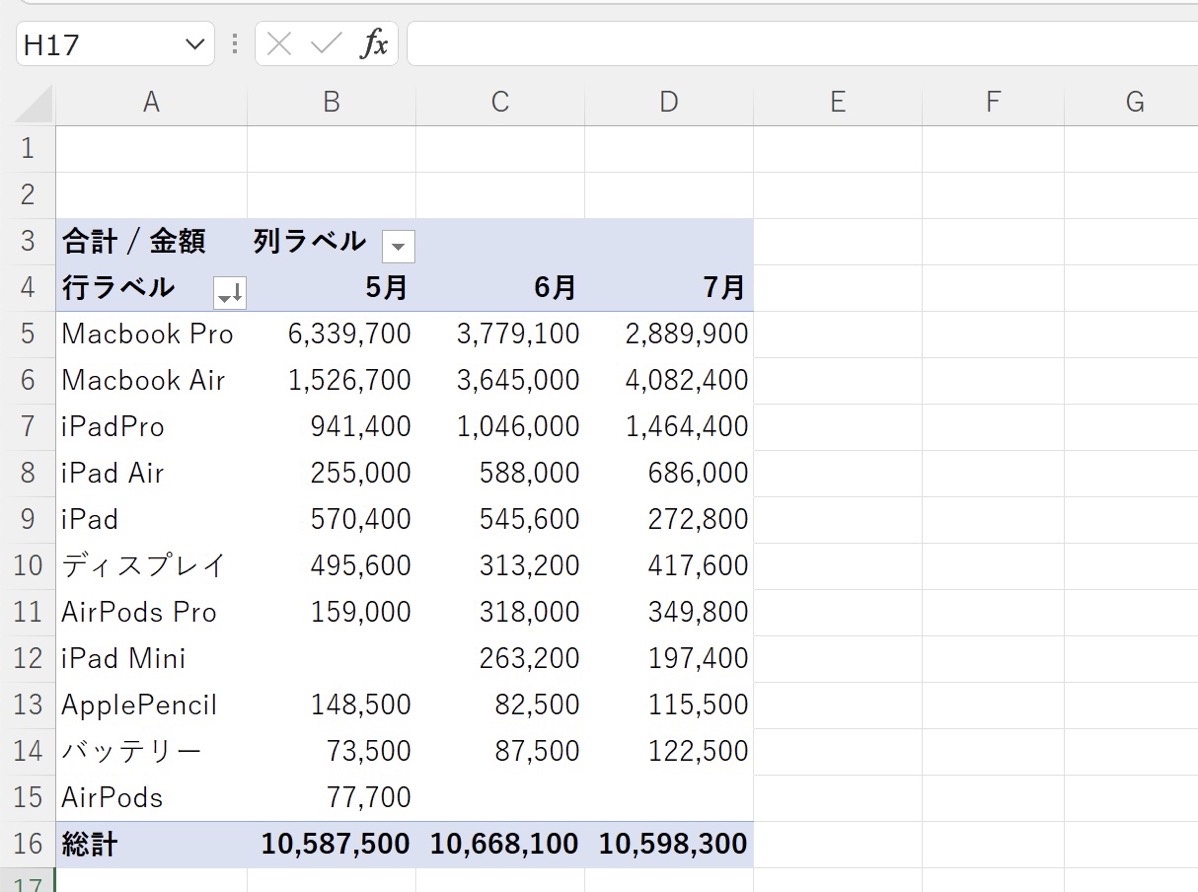Select the iPad Mini row label
The image size is (1198, 892).
[x=151, y=659]
